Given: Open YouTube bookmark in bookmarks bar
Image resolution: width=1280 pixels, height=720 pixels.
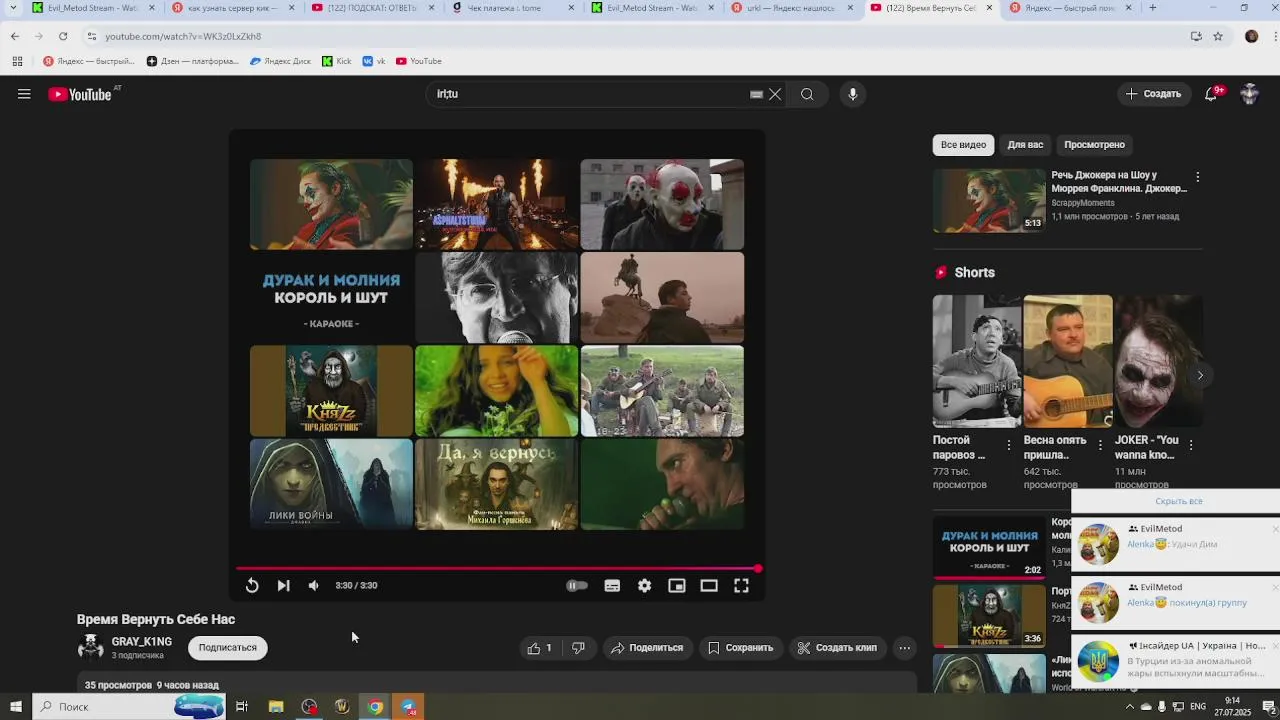Looking at the screenshot, I should pos(418,61).
